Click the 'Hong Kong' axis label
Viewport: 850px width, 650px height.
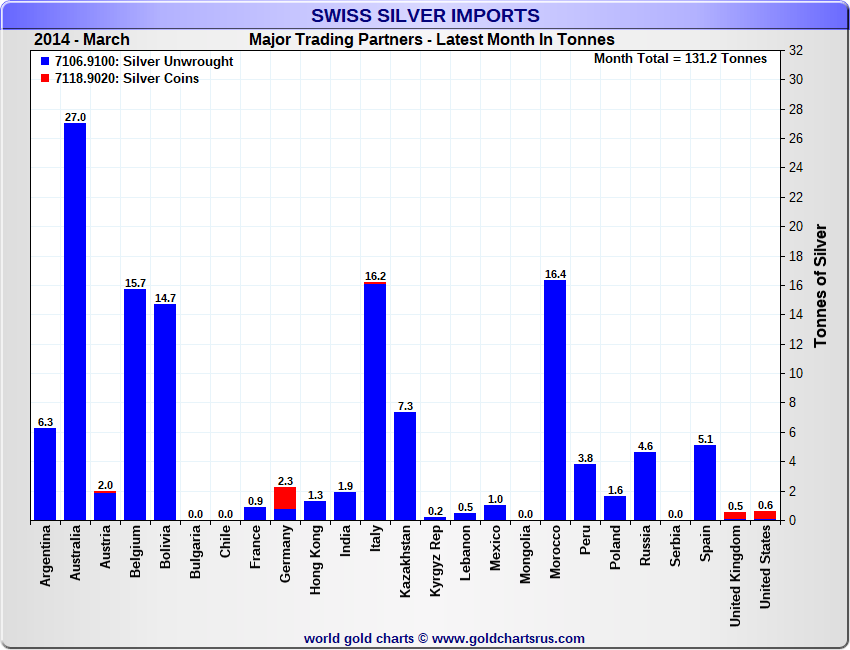(315, 560)
